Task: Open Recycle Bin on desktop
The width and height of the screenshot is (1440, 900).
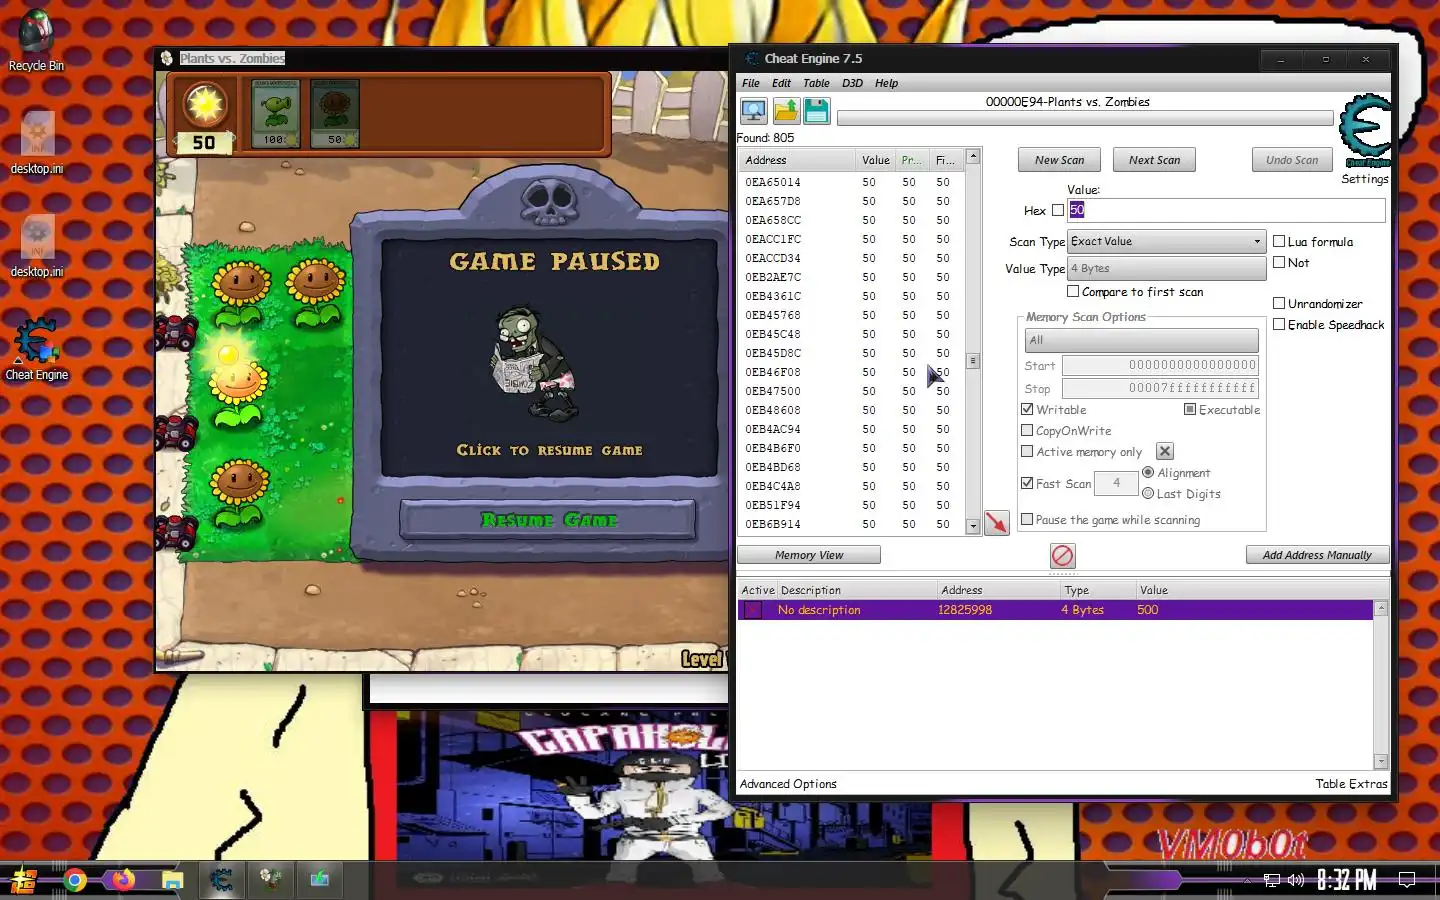Action: click(x=36, y=40)
